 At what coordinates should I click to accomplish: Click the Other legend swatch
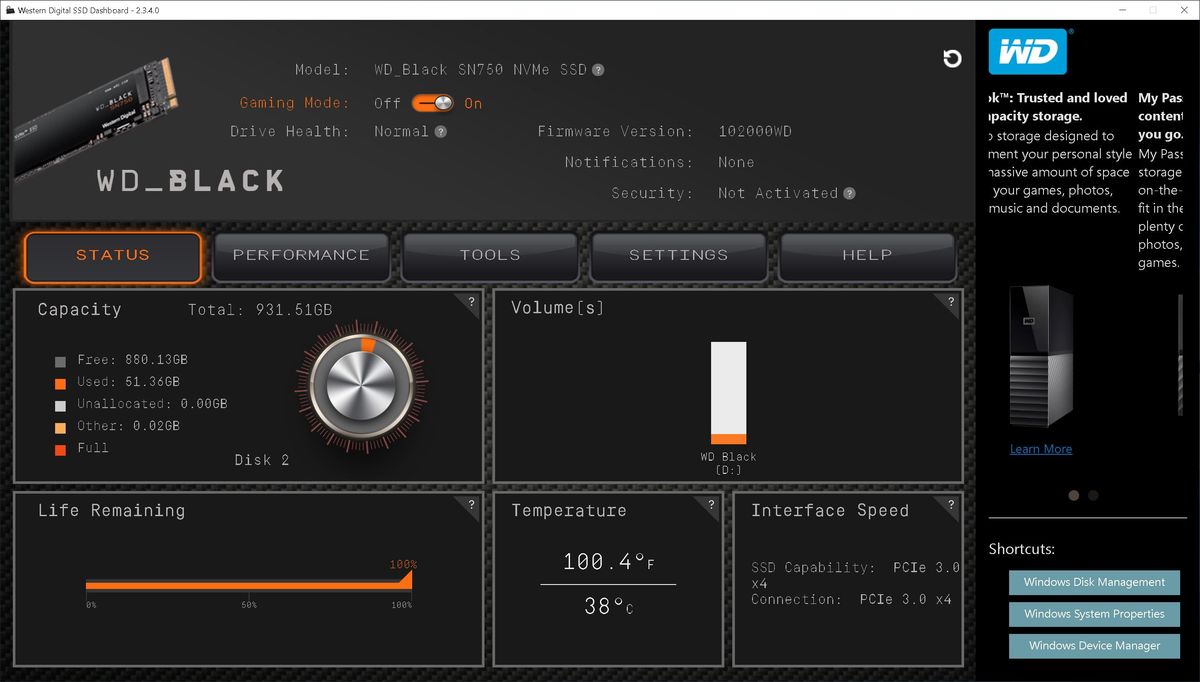60,427
